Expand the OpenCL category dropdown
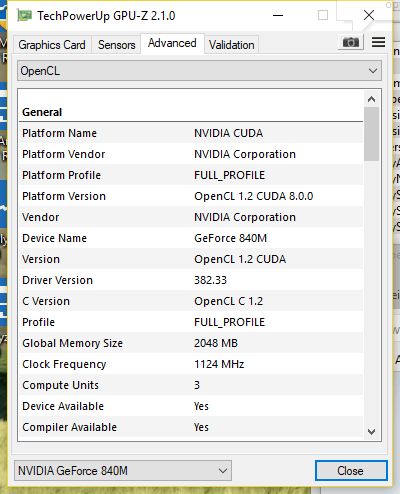The height and width of the screenshot is (494, 400). pyautogui.click(x=199, y=71)
